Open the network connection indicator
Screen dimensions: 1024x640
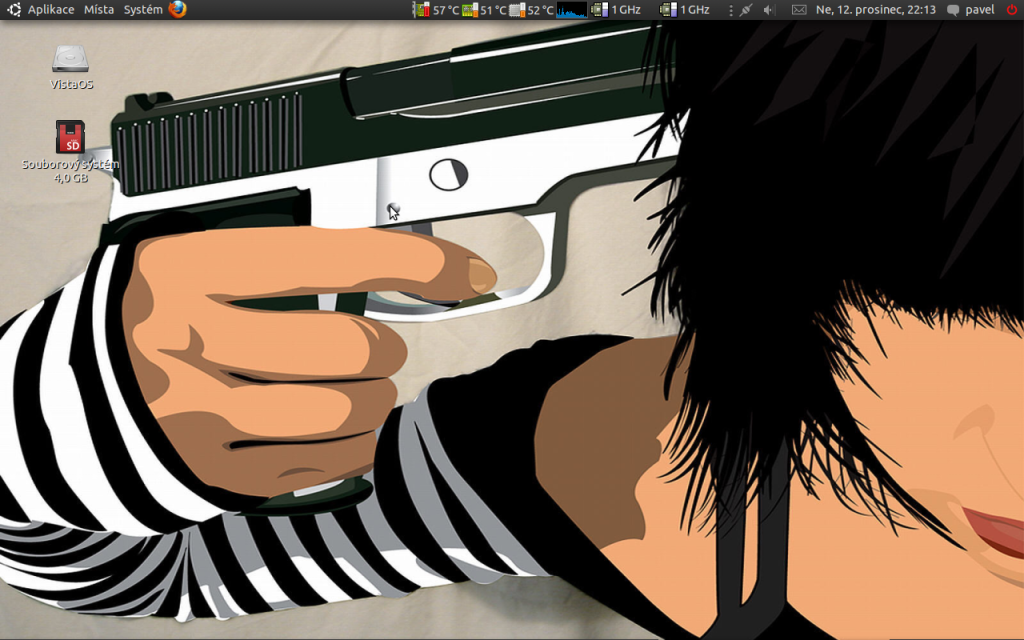pos(746,10)
